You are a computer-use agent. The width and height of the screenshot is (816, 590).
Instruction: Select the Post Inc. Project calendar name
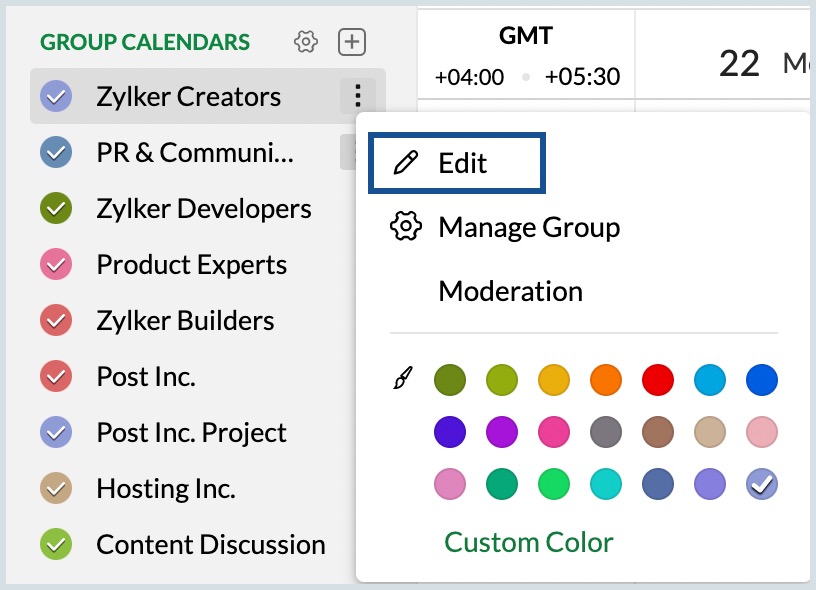click(191, 433)
